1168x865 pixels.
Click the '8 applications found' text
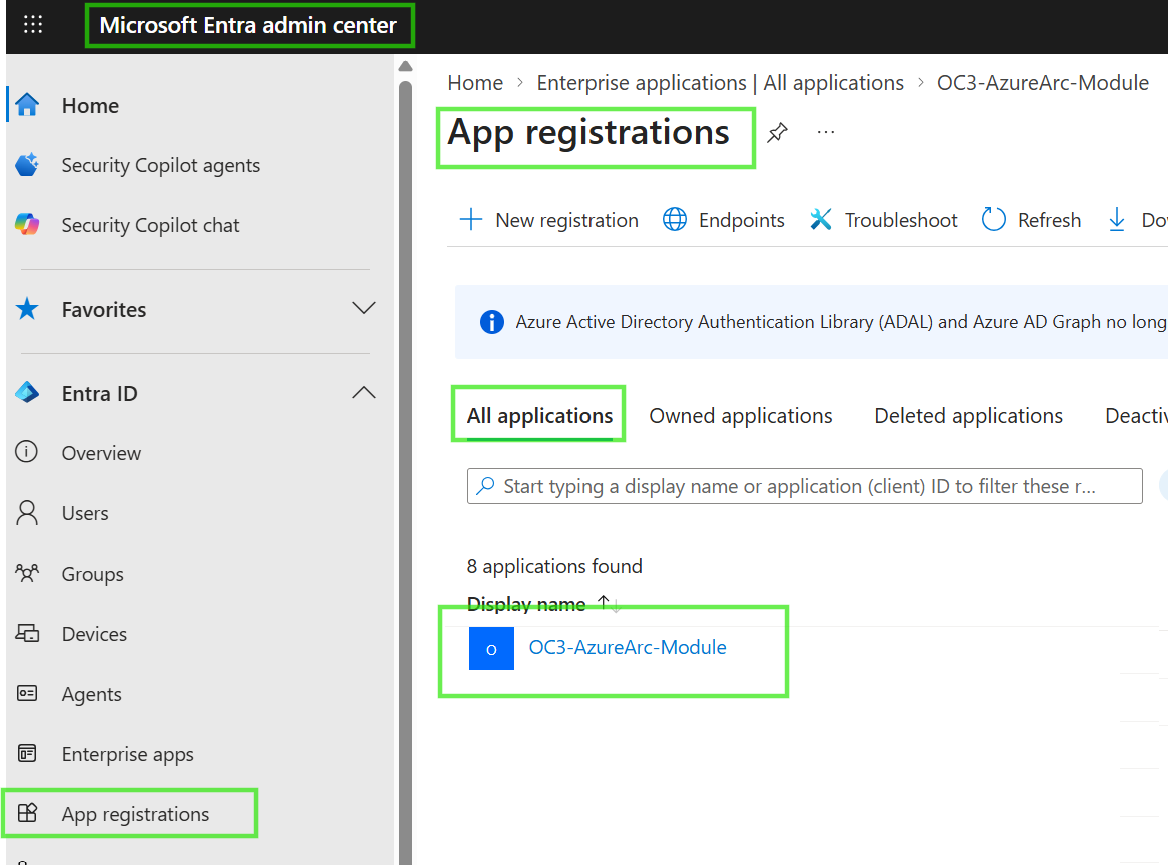tap(554, 566)
